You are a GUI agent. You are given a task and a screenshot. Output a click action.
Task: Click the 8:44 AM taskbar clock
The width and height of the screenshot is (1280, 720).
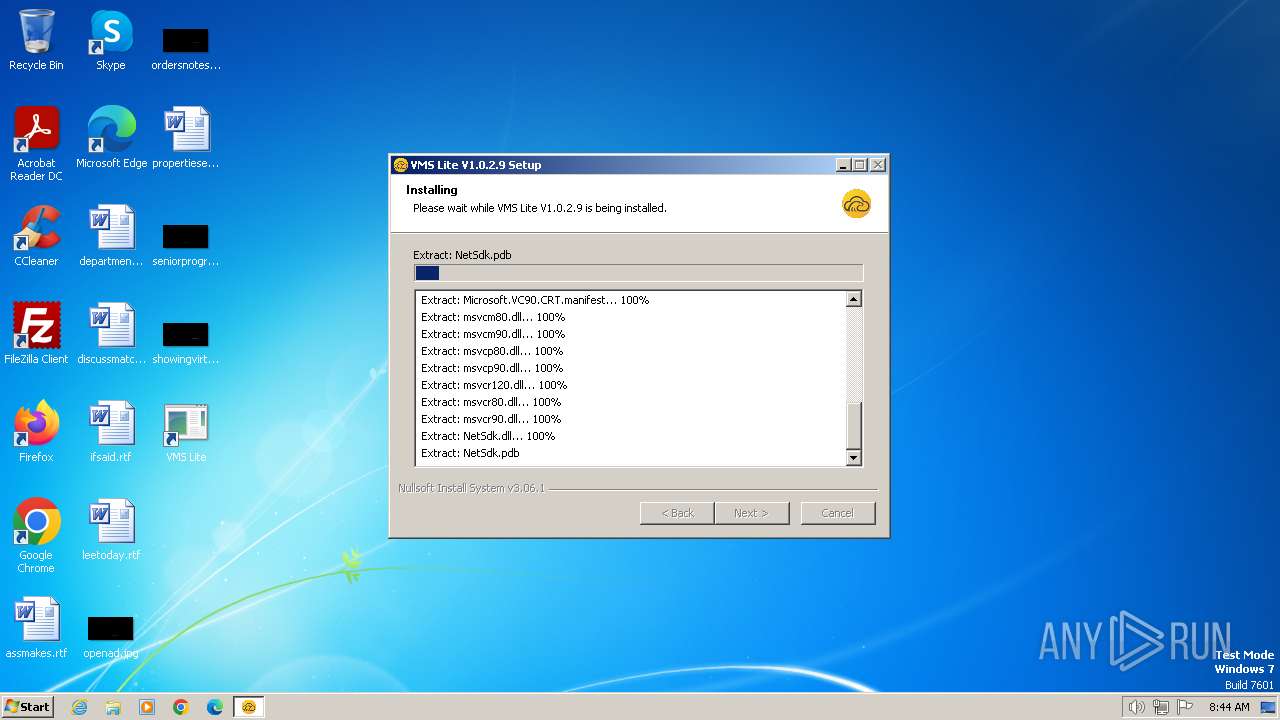point(1229,707)
